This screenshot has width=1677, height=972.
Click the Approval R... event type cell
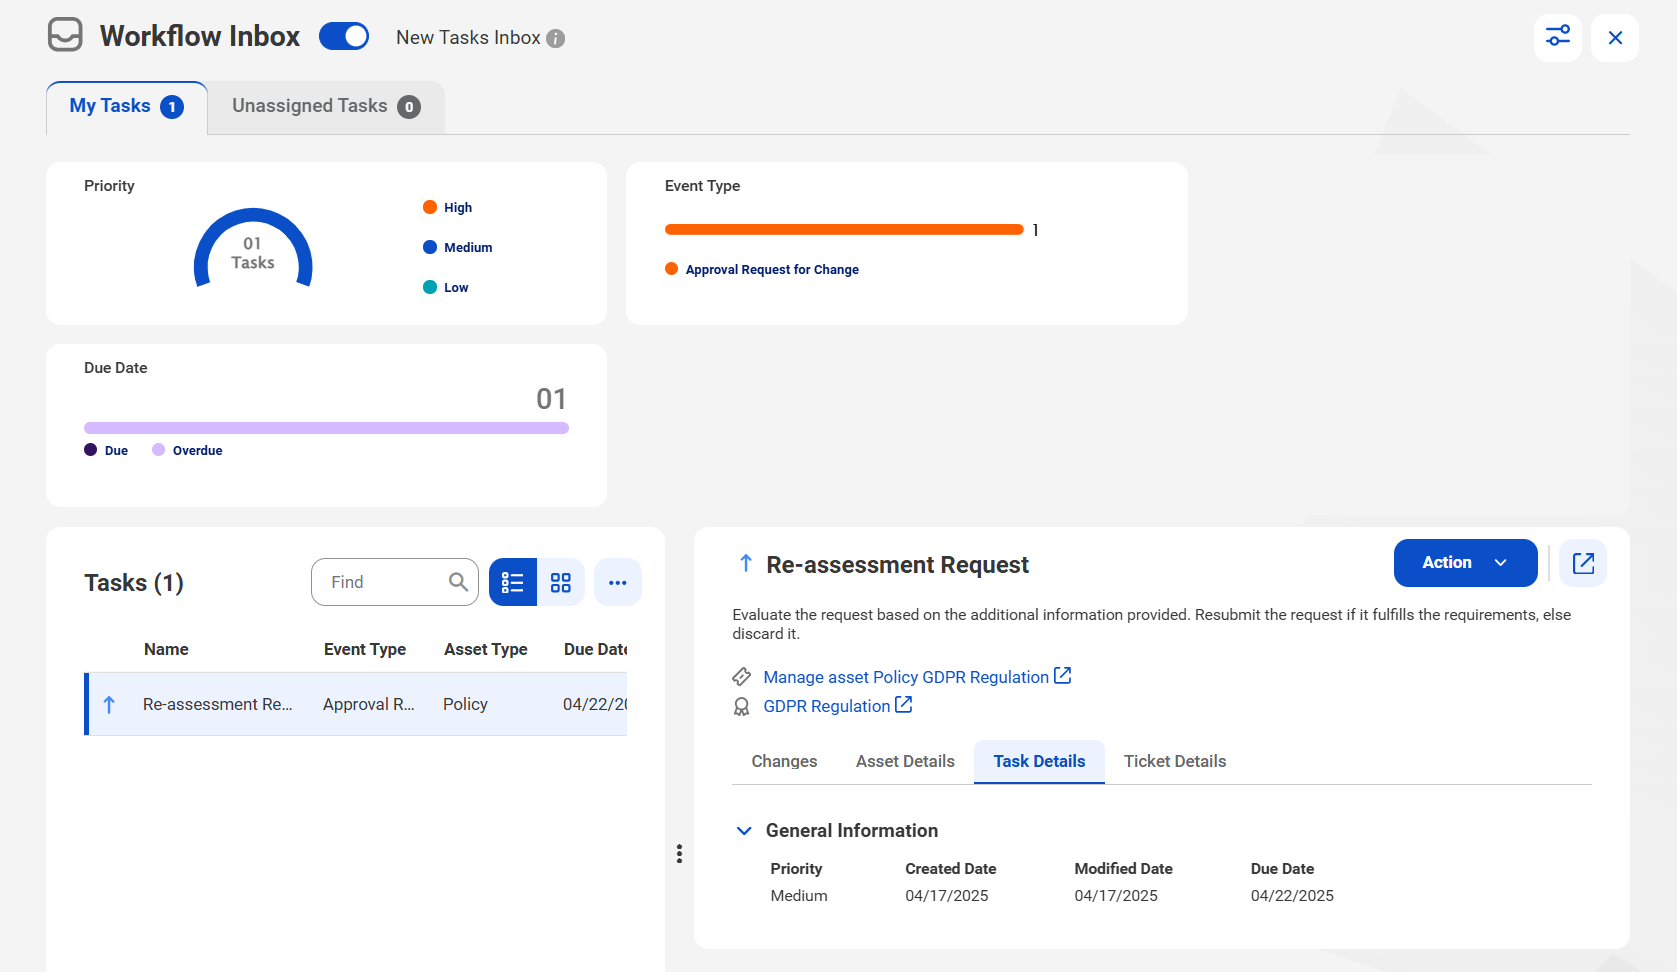(369, 704)
